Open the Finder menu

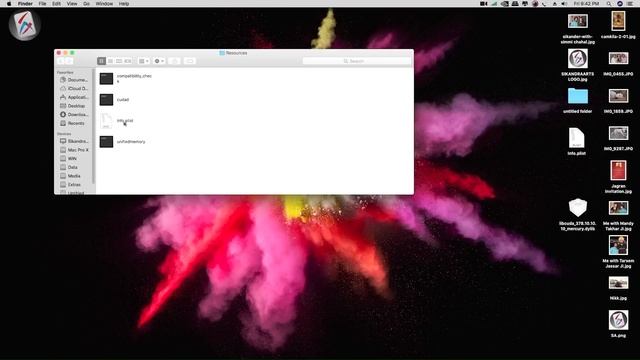[25, 4]
